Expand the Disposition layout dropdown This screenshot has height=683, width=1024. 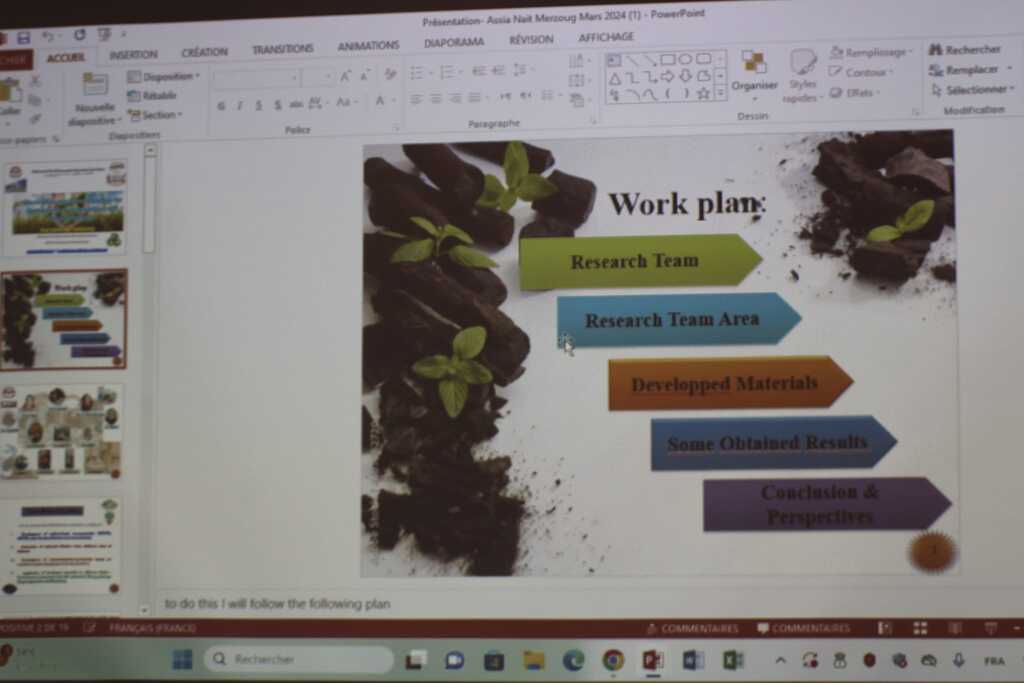point(165,76)
